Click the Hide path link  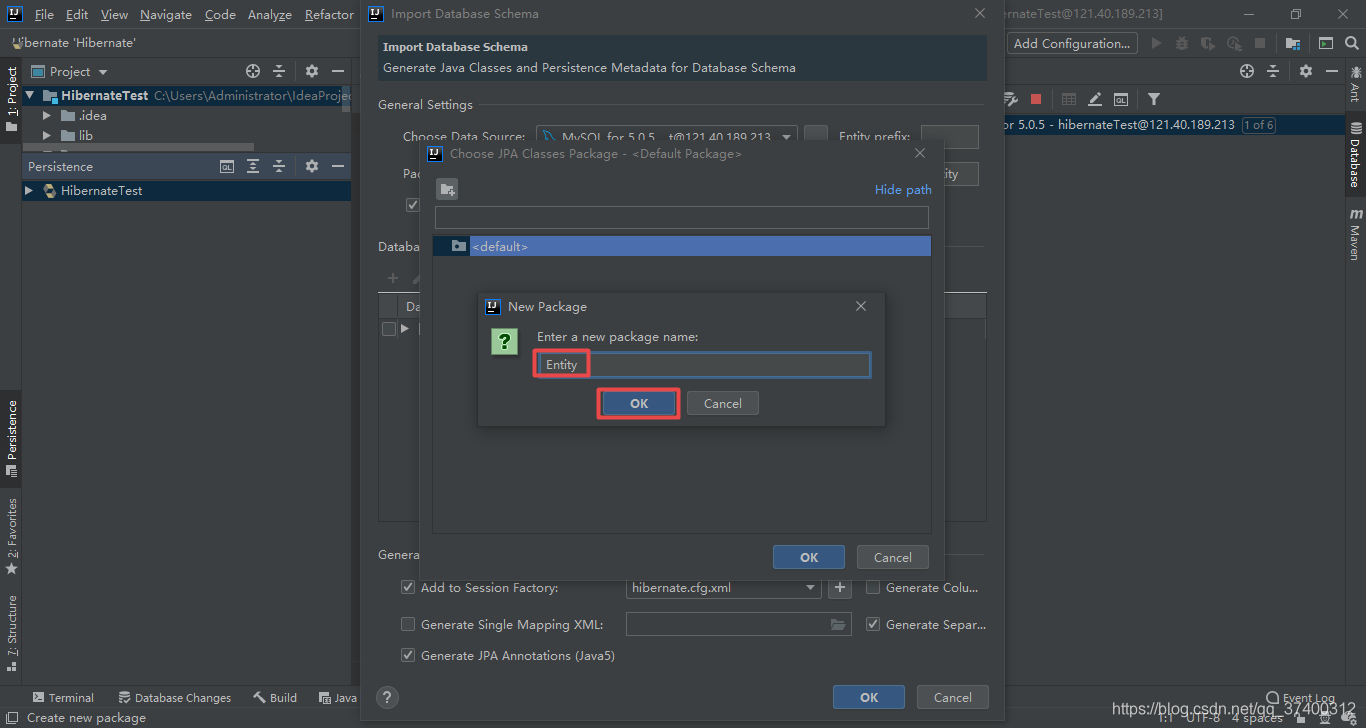[x=903, y=189]
